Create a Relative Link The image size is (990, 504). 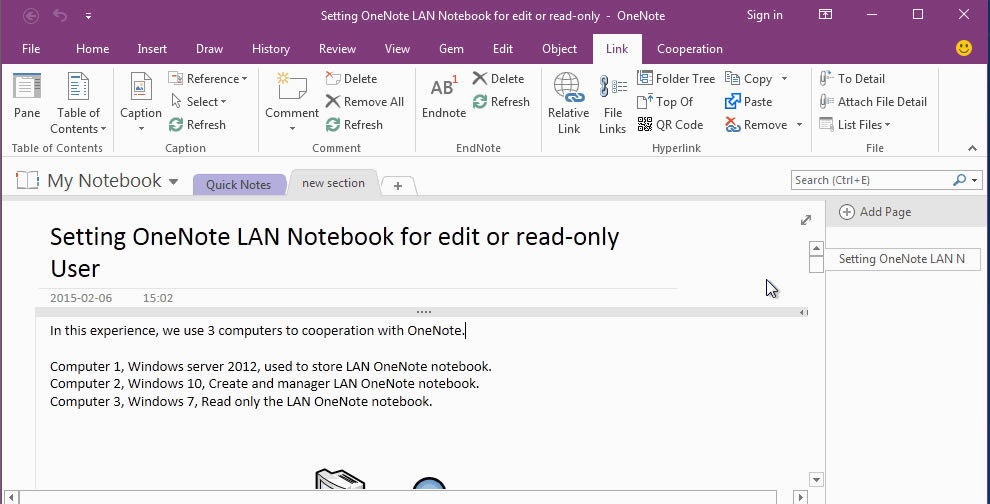click(x=568, y=103)
